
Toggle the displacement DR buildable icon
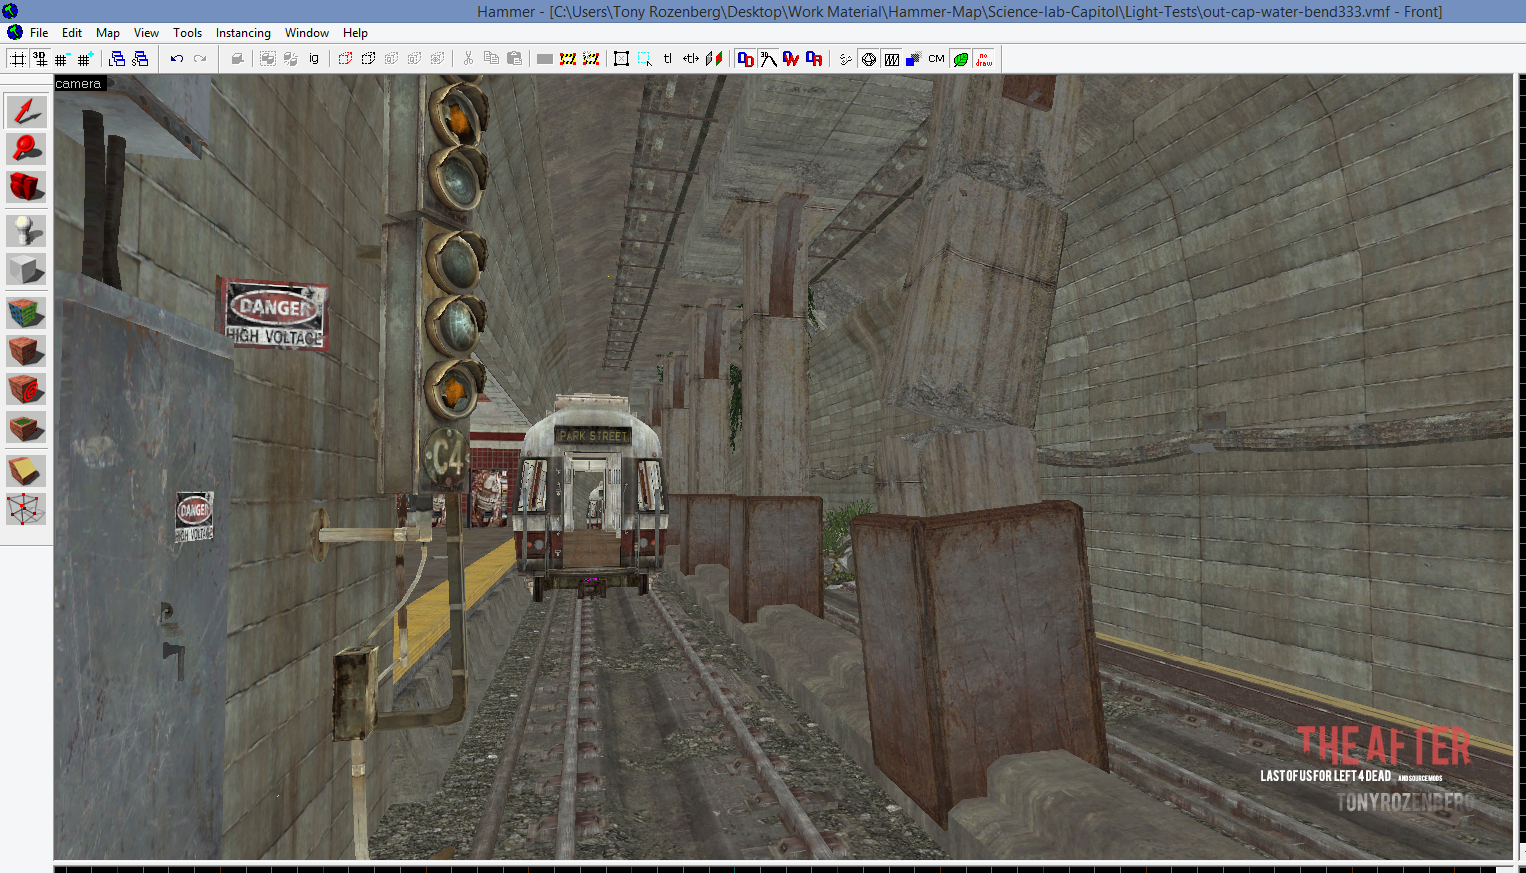click(814, 59)
